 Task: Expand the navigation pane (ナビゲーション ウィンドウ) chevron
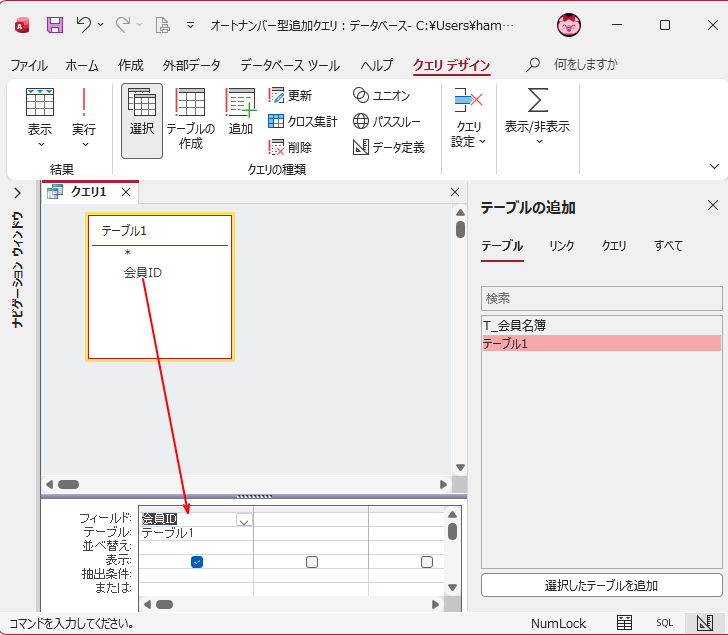pyautogui.click(x=18, y=193)
